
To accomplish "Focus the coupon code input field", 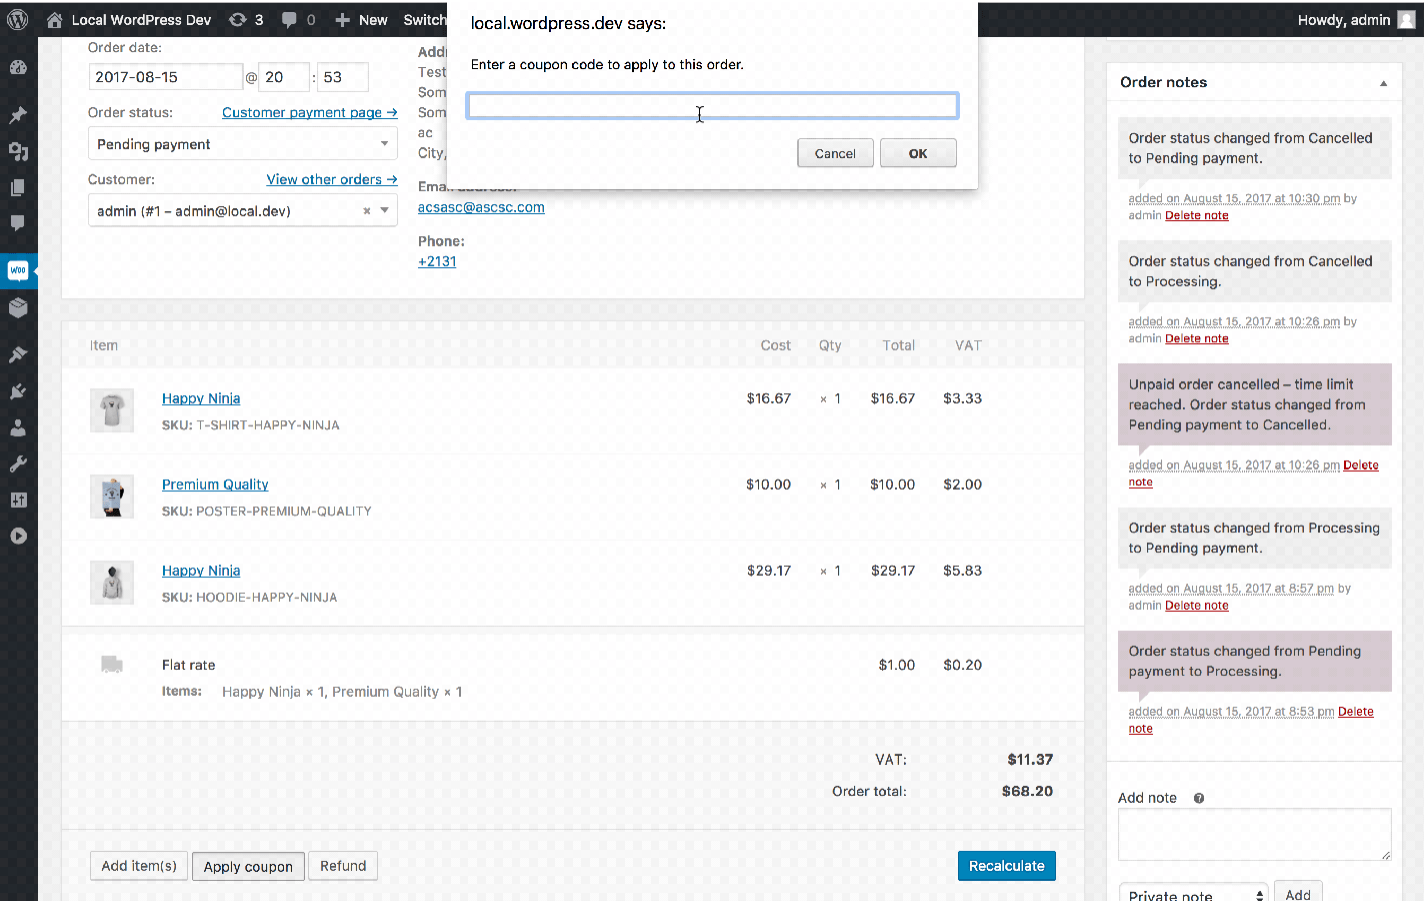I will pos(712,106).
